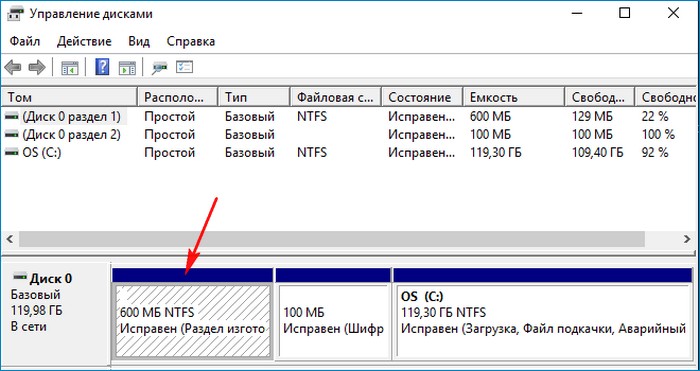Click drive icon of Диск 0 раздел 1
Screen dimensions: 700x371
(x=12, y=117)
